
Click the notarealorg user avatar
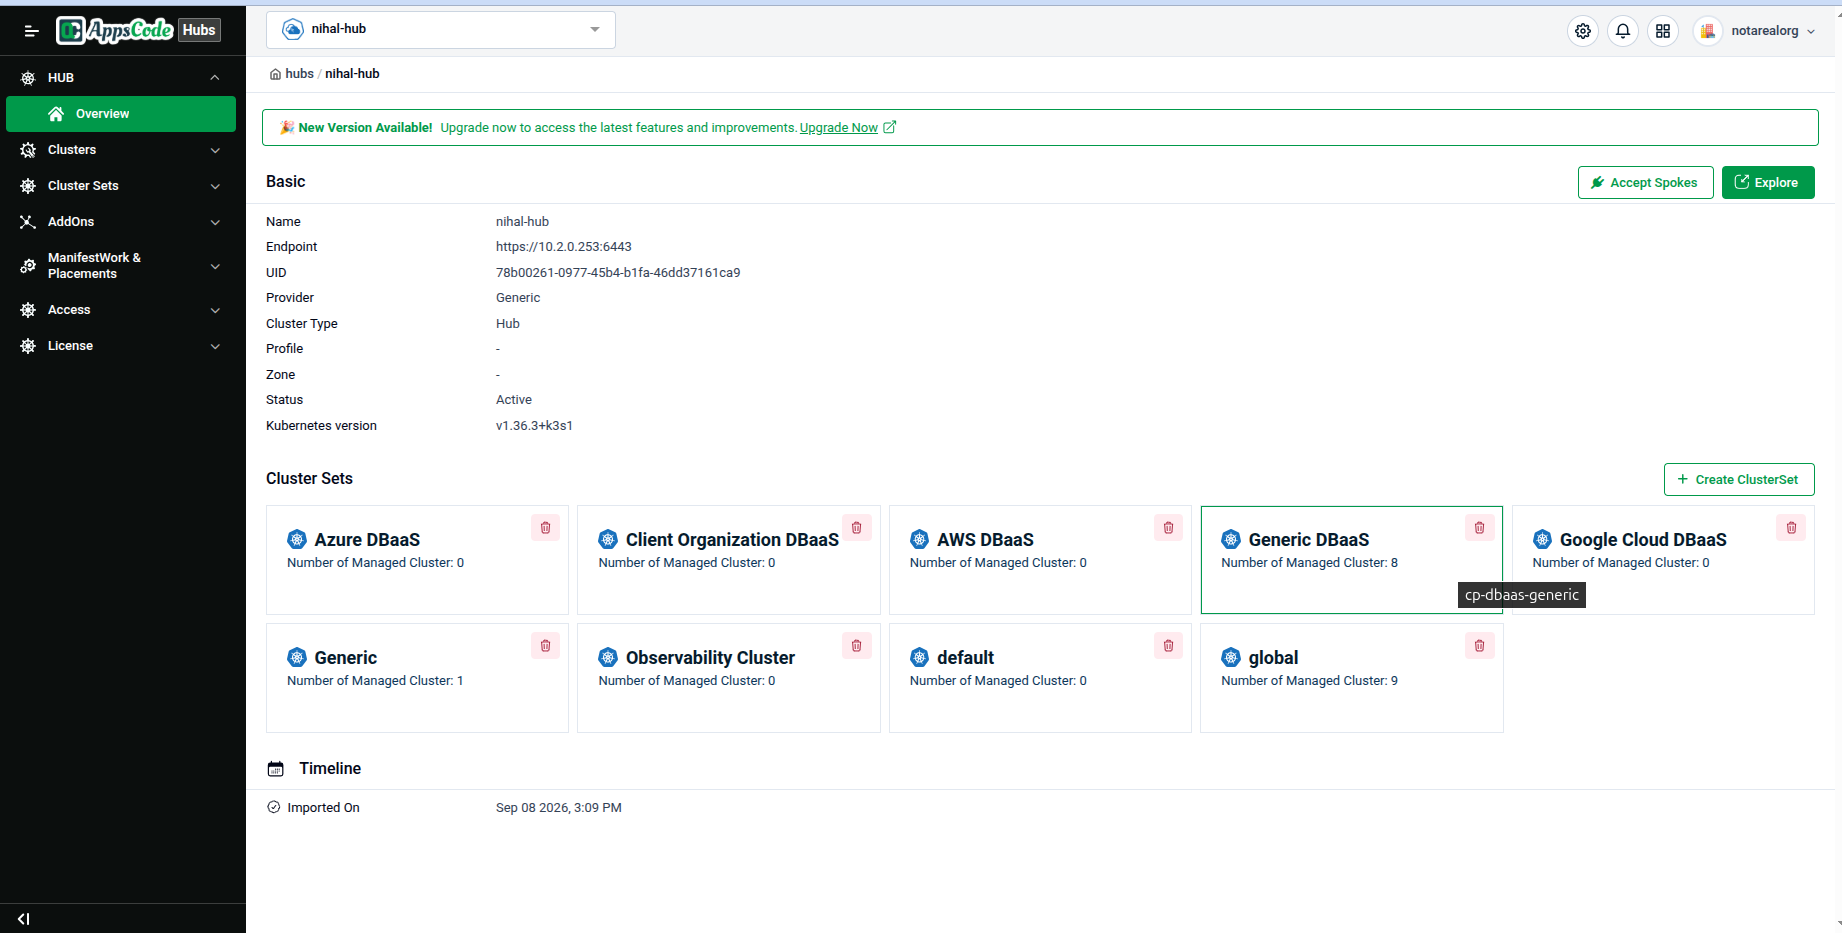coord(1708,31)
